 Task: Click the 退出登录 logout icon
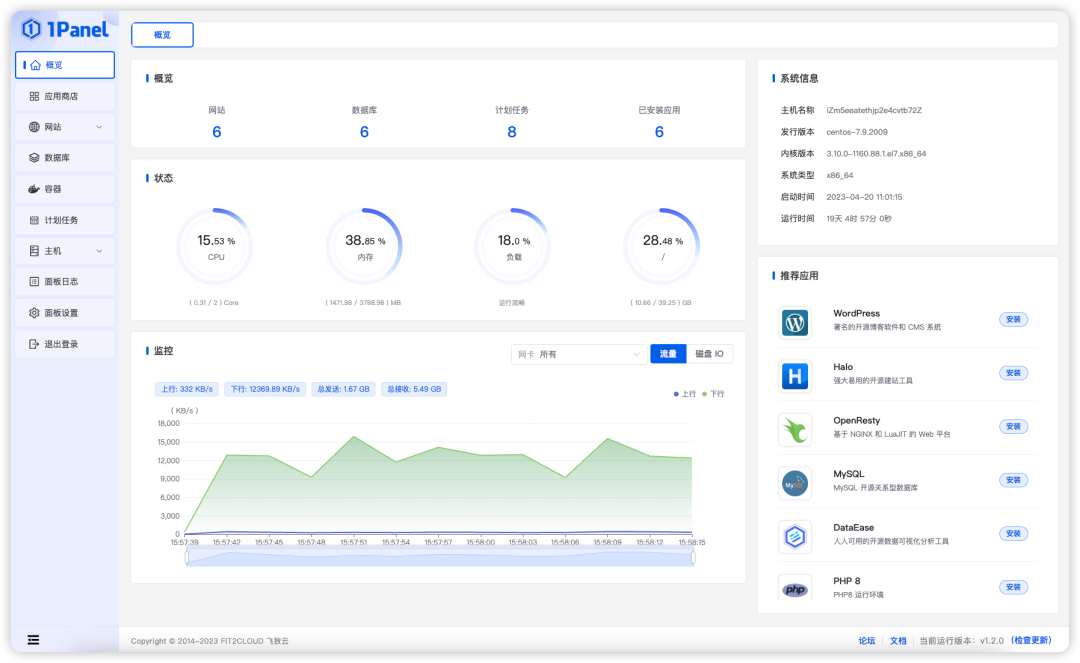pos(34,344)
